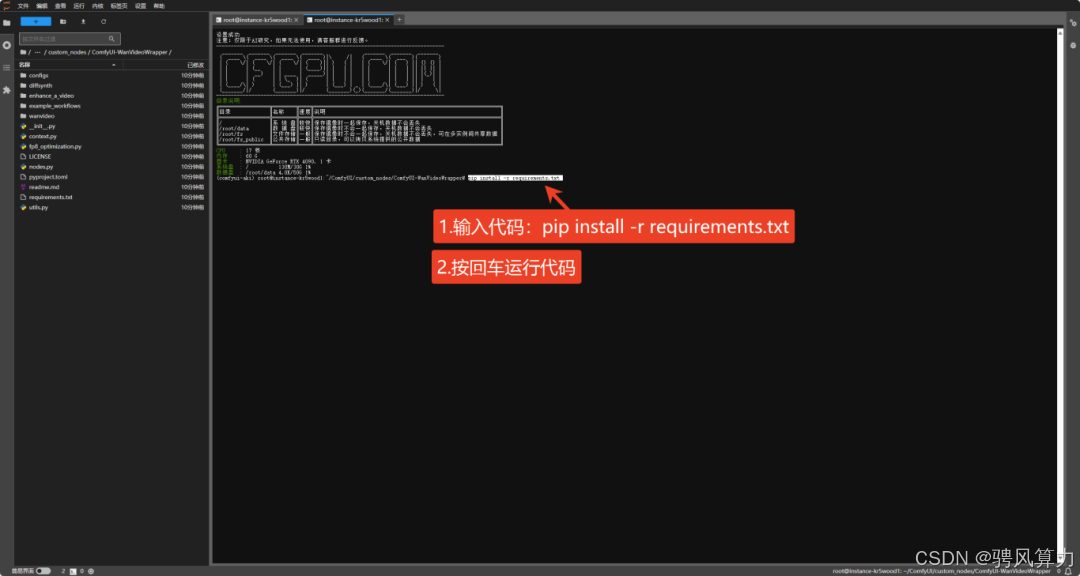Close the first terminal tab
This screenshot has height=576, width=1080.
pyautogui.click(x=296, y=20)
